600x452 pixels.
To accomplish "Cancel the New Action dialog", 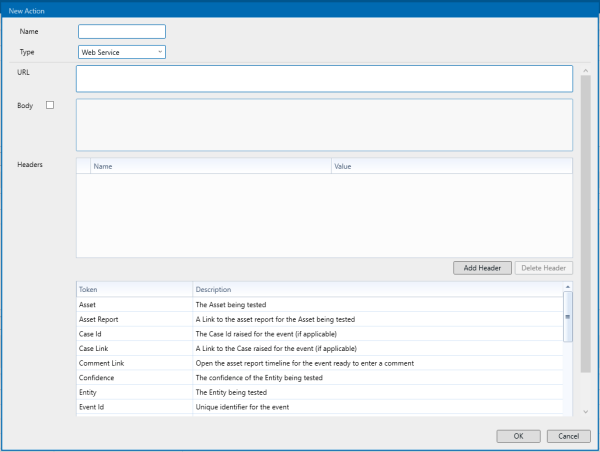I will [x=568, y=436].
